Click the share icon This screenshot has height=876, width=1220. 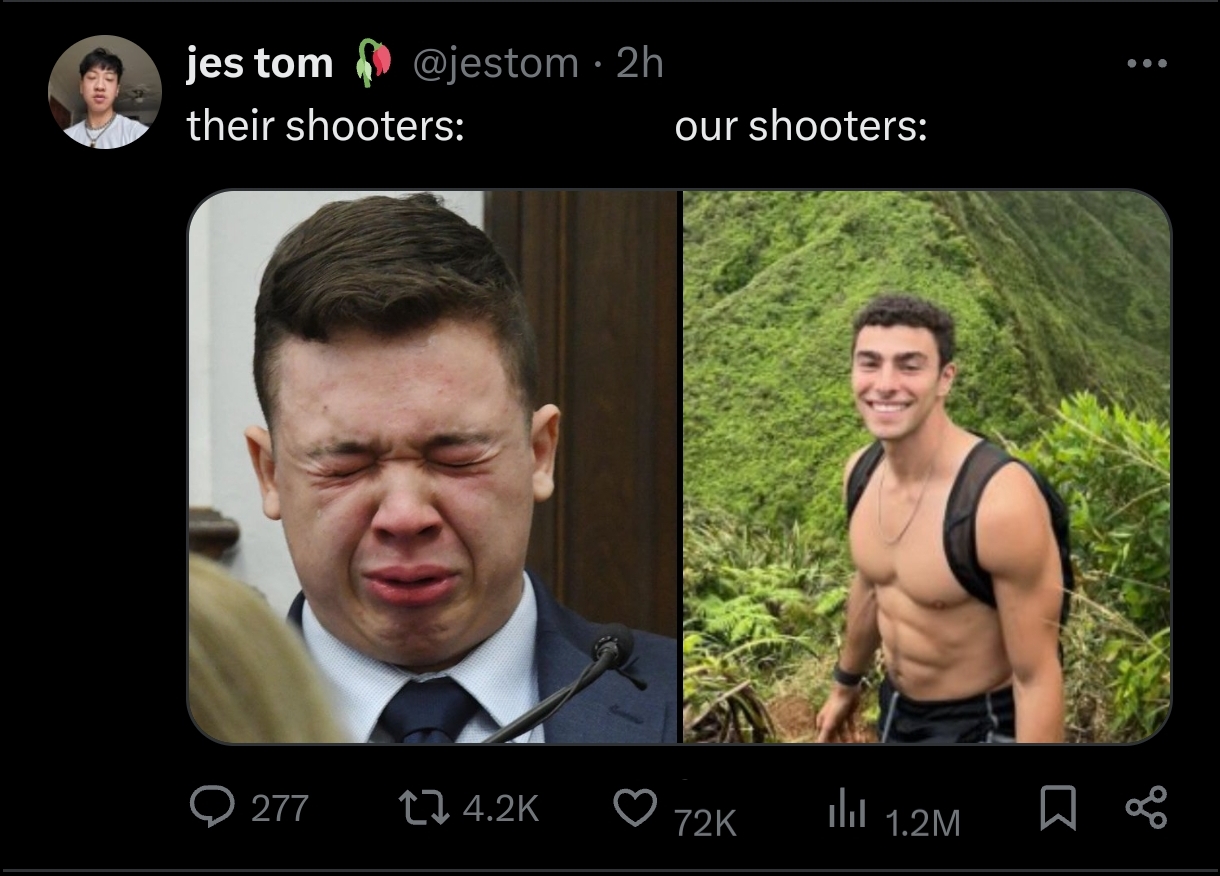(x=1145, y=808)
